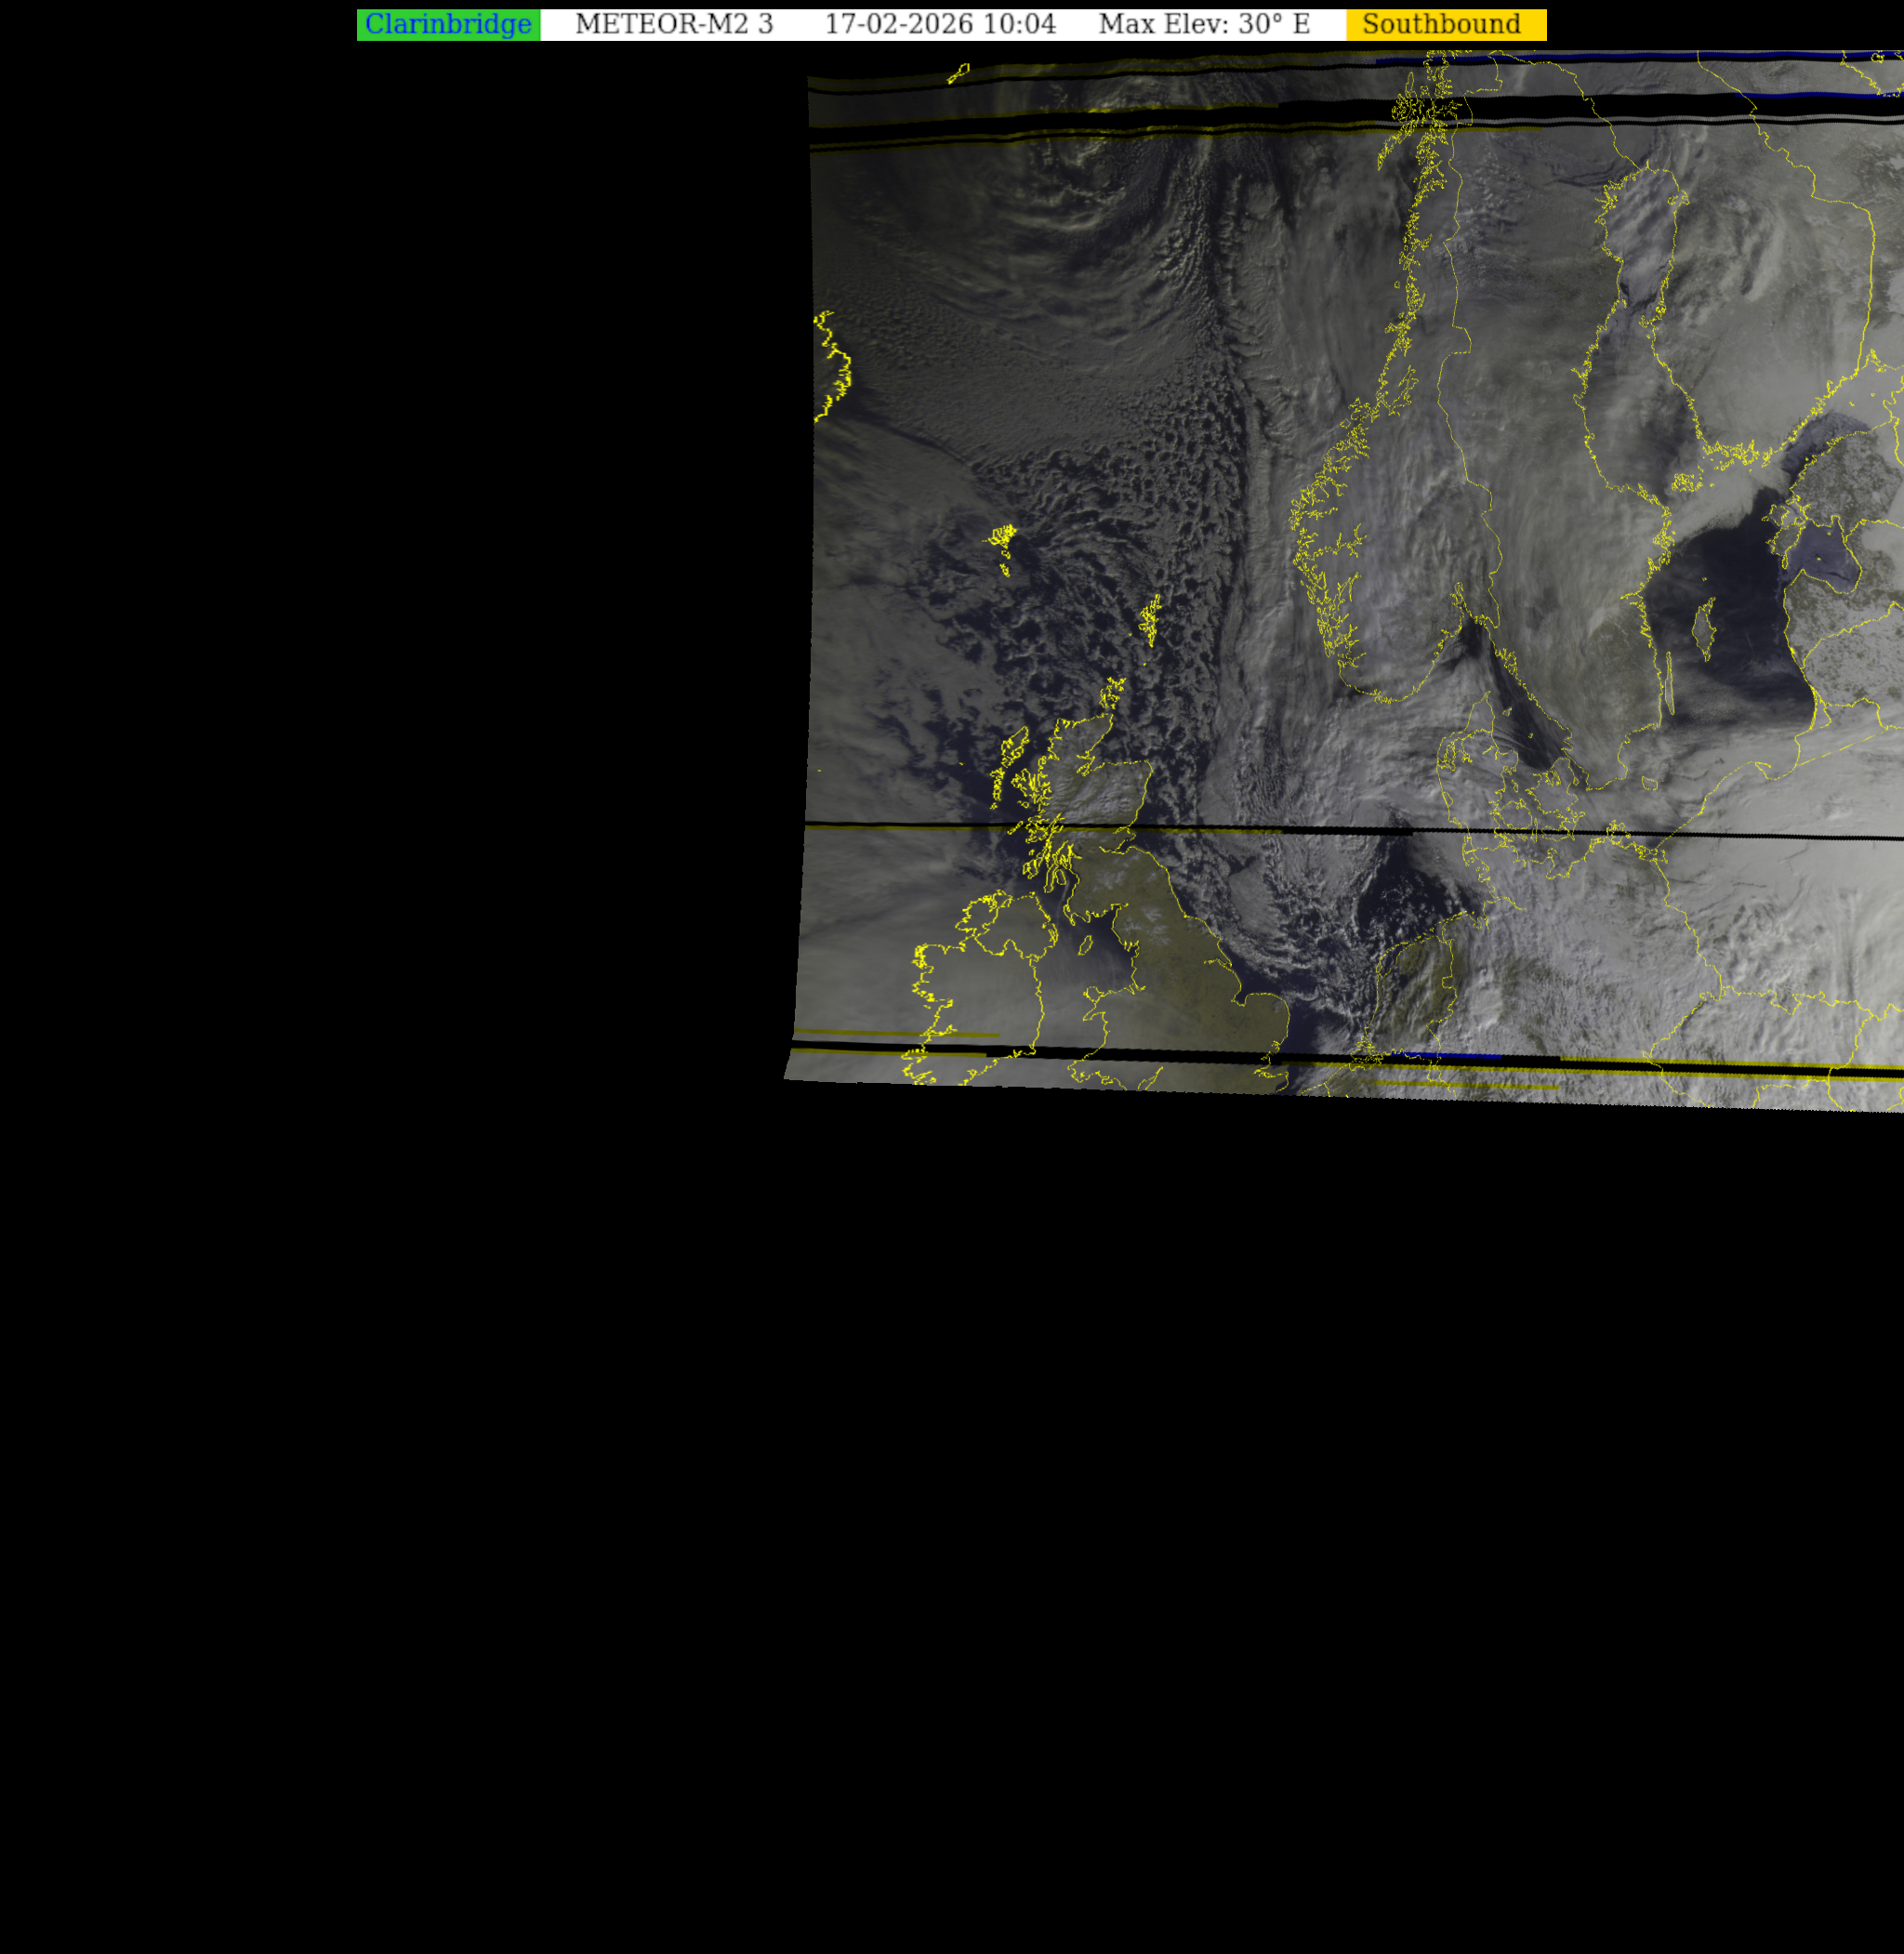
Task: Click the 17-02-2026 10:04 pass timestamp
Action: click(939, 25)
